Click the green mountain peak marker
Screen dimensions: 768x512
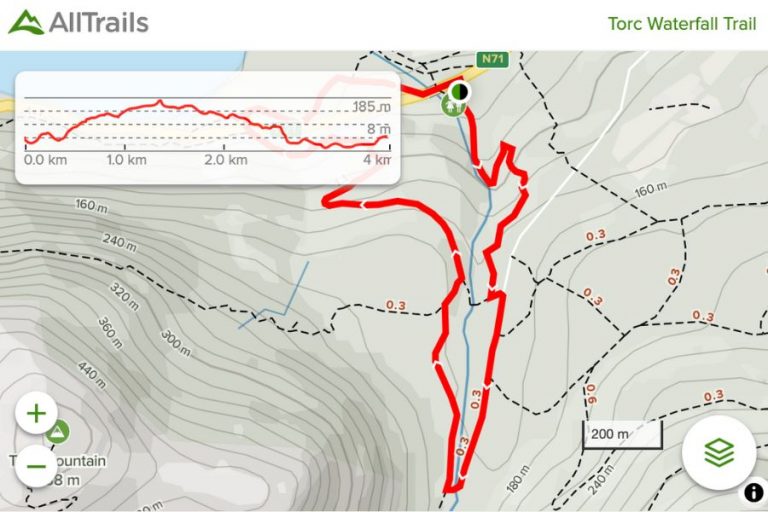point(58,432)
